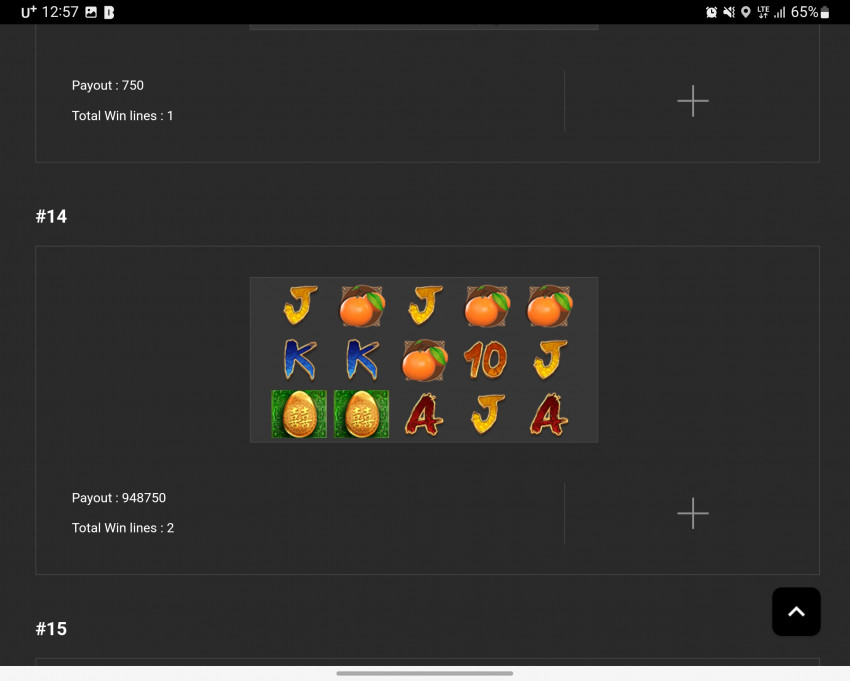Tap the battery 65% indicator
Screen dimensions: 850x681
point(810,12)
